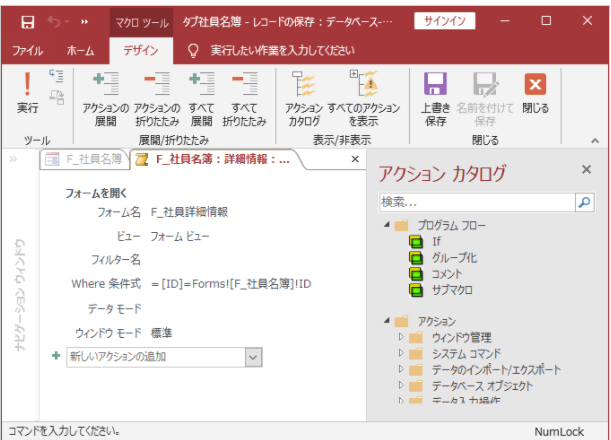Click the マクロ ツール contextual tab header

[x=141, y=23]
